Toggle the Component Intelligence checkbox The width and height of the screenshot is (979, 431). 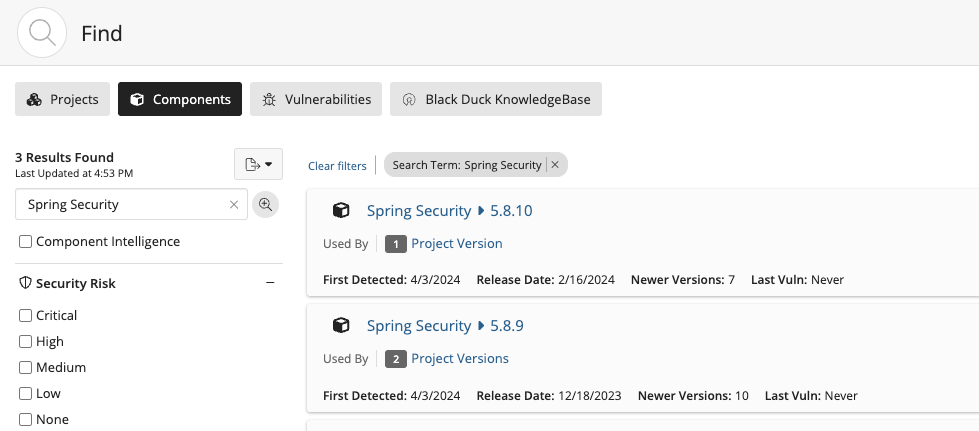pos(26,242)
